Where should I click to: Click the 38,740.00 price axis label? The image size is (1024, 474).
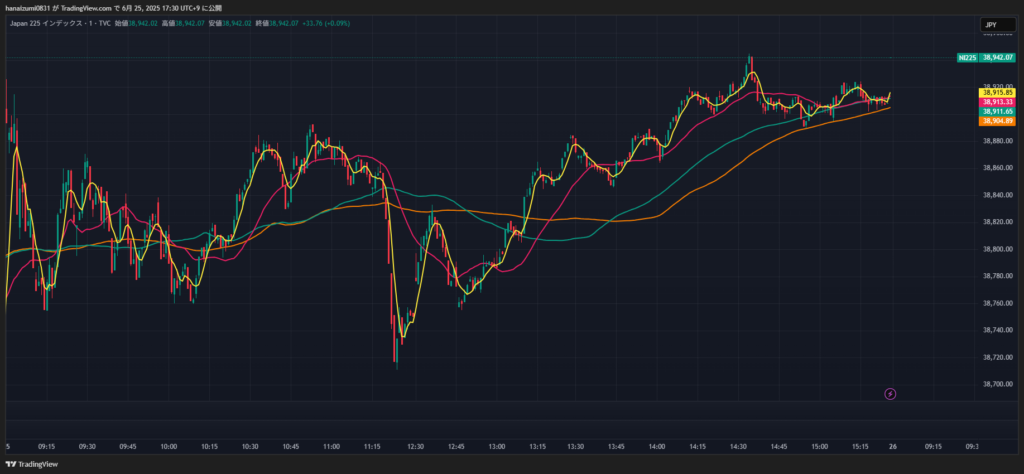(x=999, y=330)
